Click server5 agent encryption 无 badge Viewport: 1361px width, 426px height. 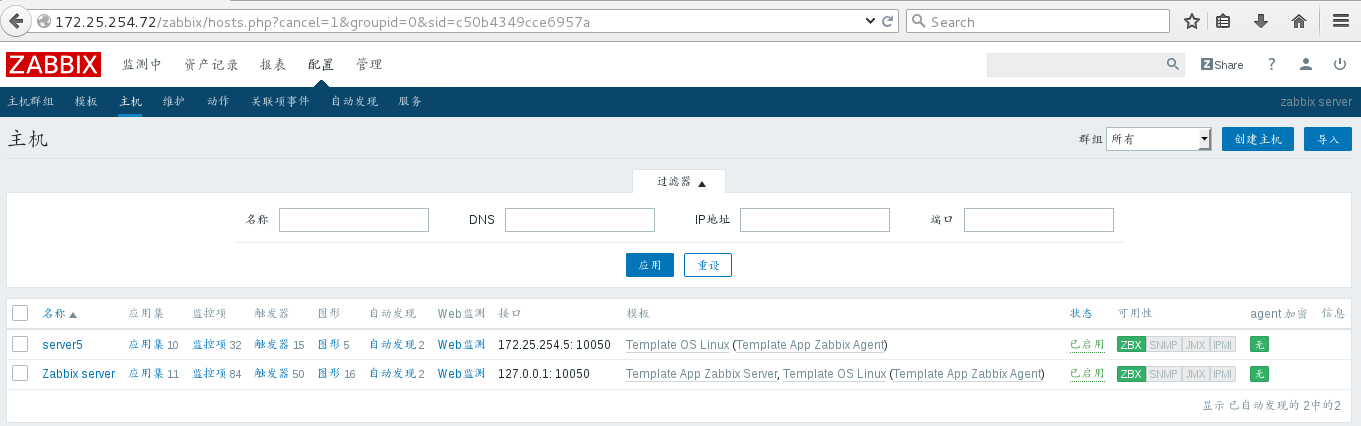tap(1259, 344)
